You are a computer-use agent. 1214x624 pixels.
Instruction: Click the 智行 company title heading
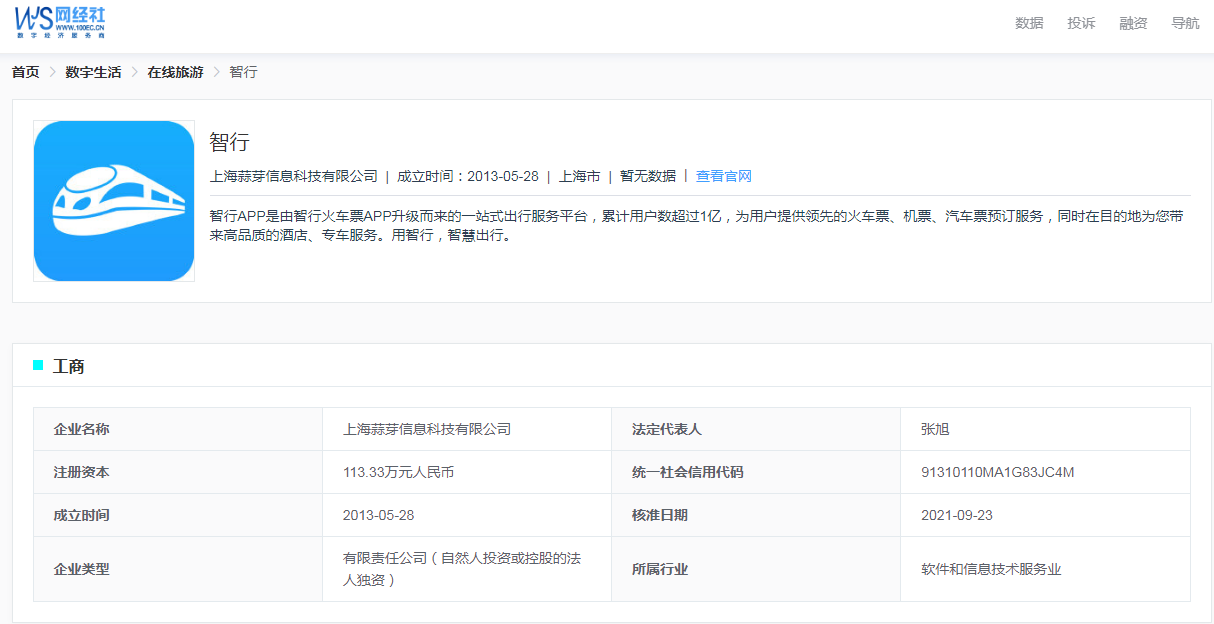(229, 142)
